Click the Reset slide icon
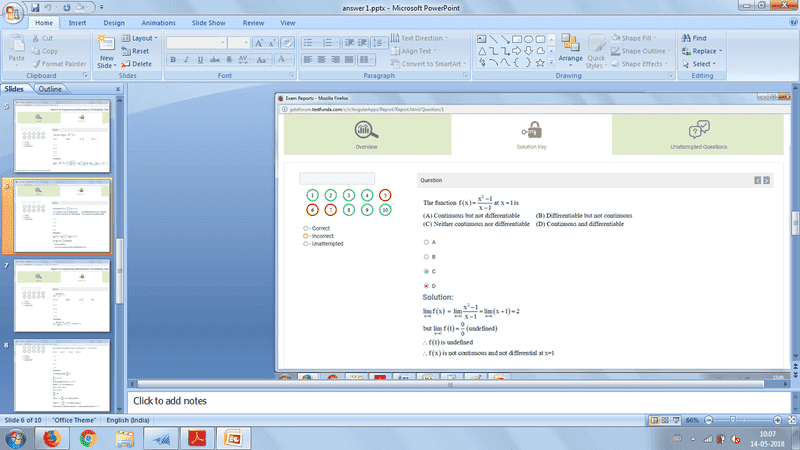 pos(135,51)
